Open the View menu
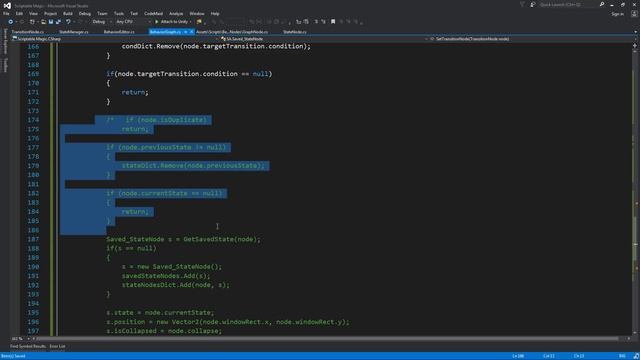 [33, 14]
